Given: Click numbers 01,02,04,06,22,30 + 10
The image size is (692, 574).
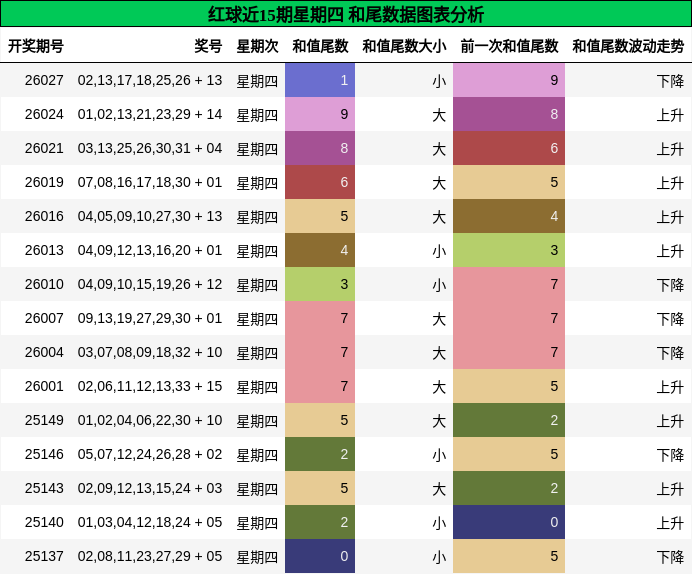Looking at the screenshot, I should (x=150, y=420).
